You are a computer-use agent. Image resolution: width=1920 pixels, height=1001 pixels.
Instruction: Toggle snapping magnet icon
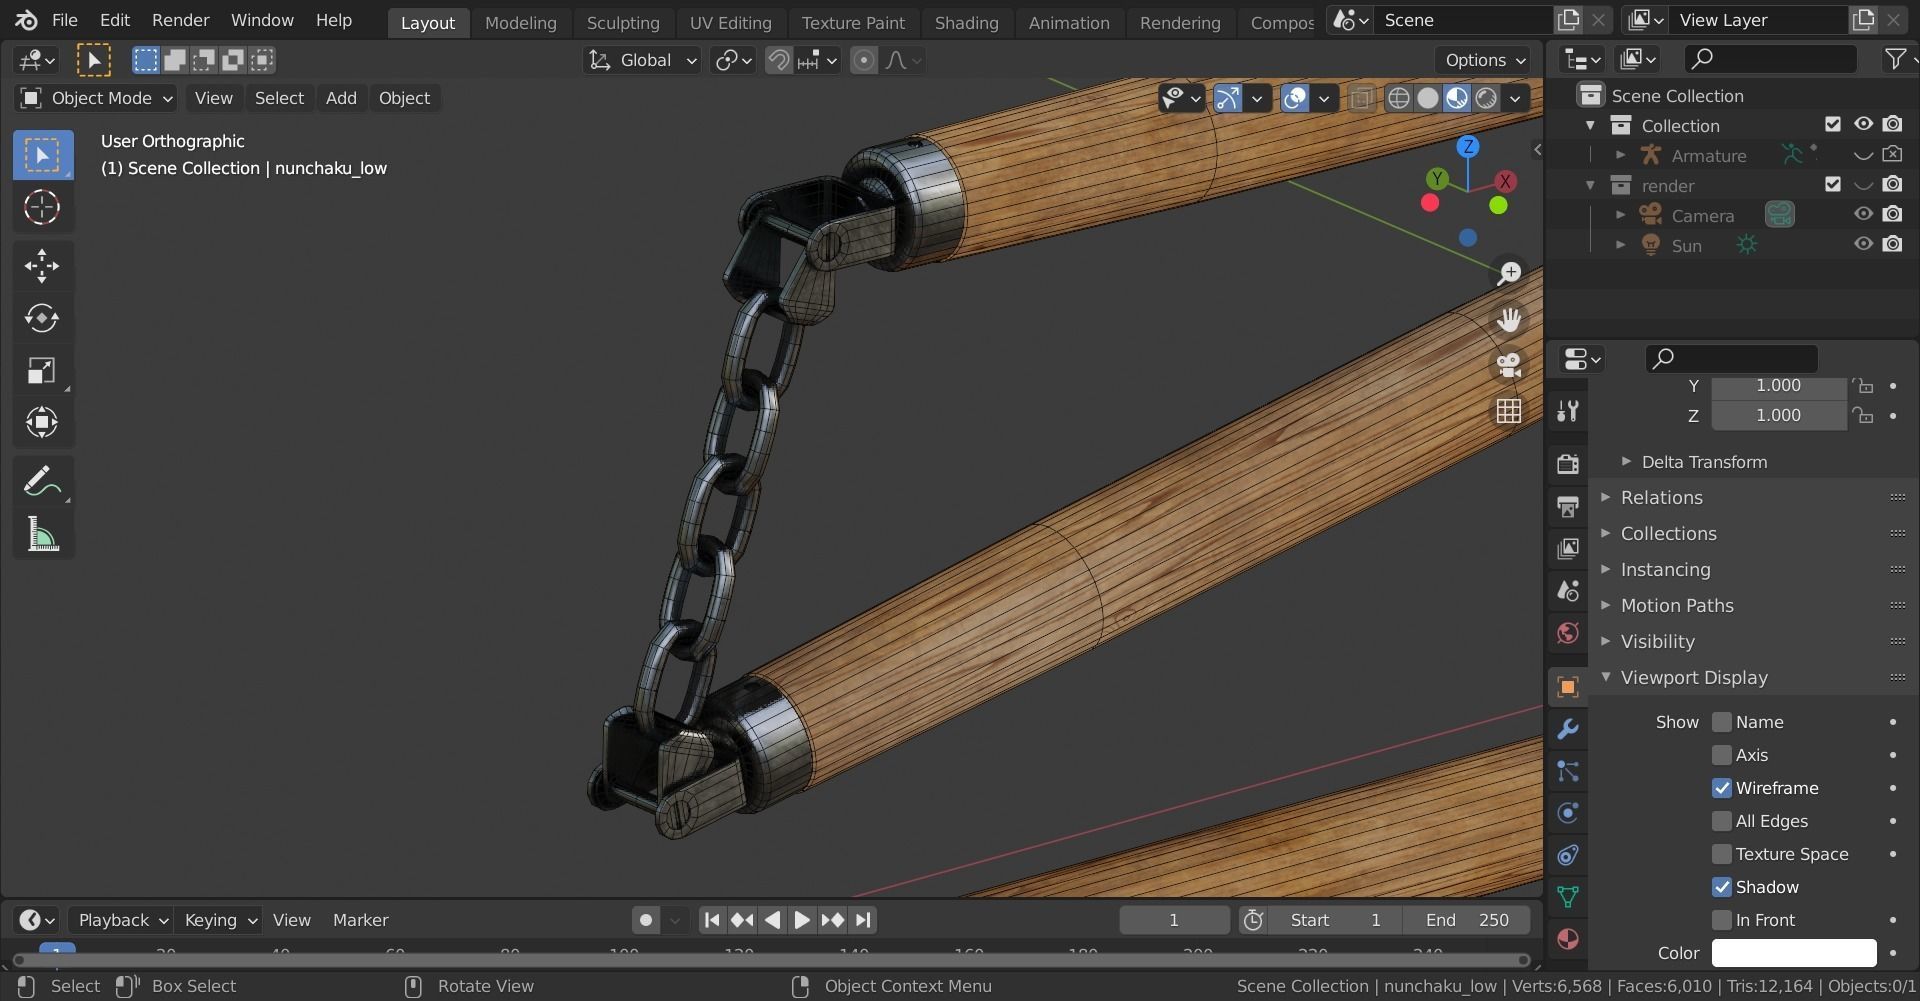(x=778, y=60)
